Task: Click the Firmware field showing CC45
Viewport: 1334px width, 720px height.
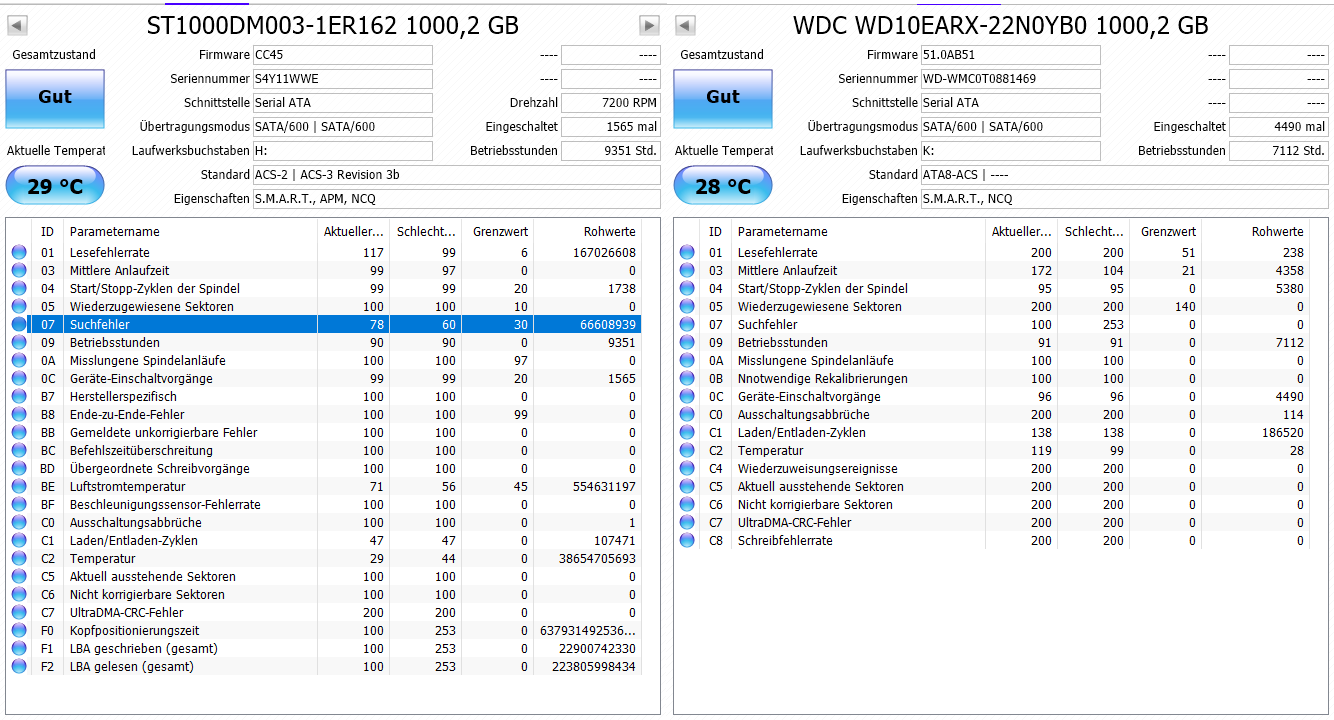Action: coord(343,55)
